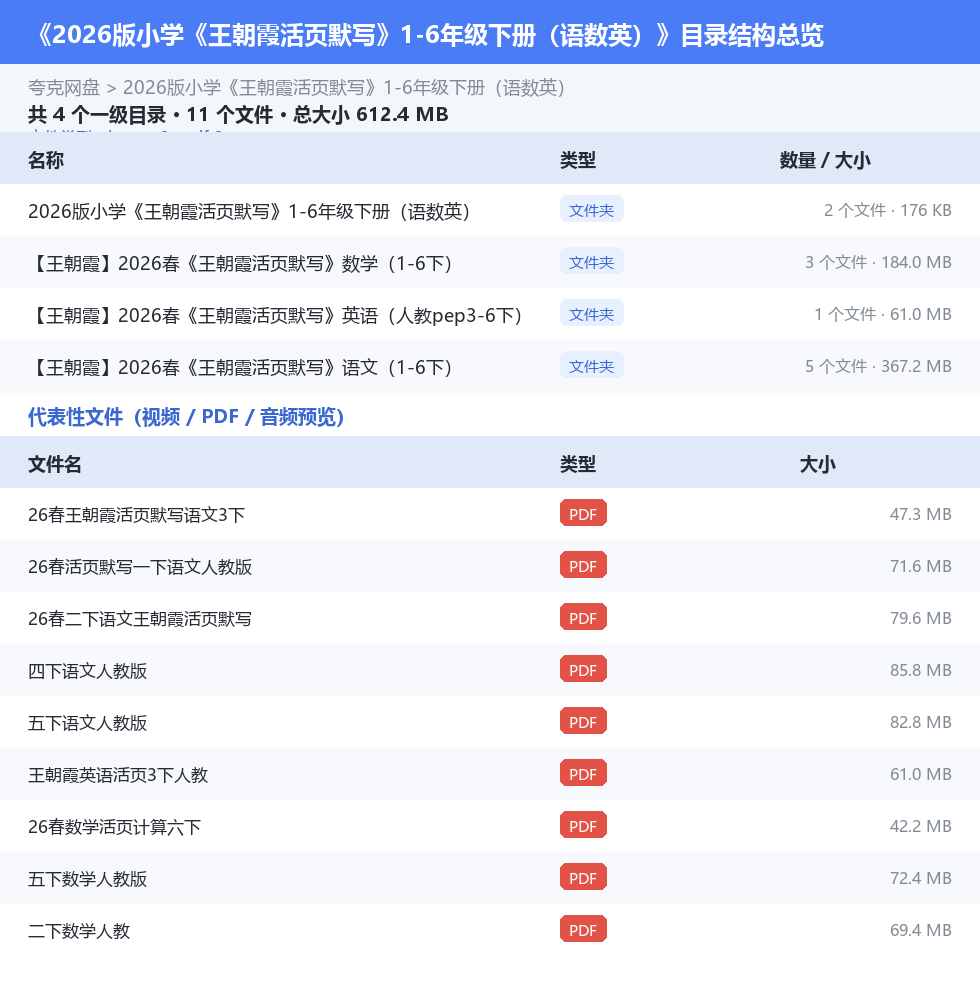Click PDF badge for 五下语文人教版
The width and height of the screenshot is (980, 988).
click(583, 721)
